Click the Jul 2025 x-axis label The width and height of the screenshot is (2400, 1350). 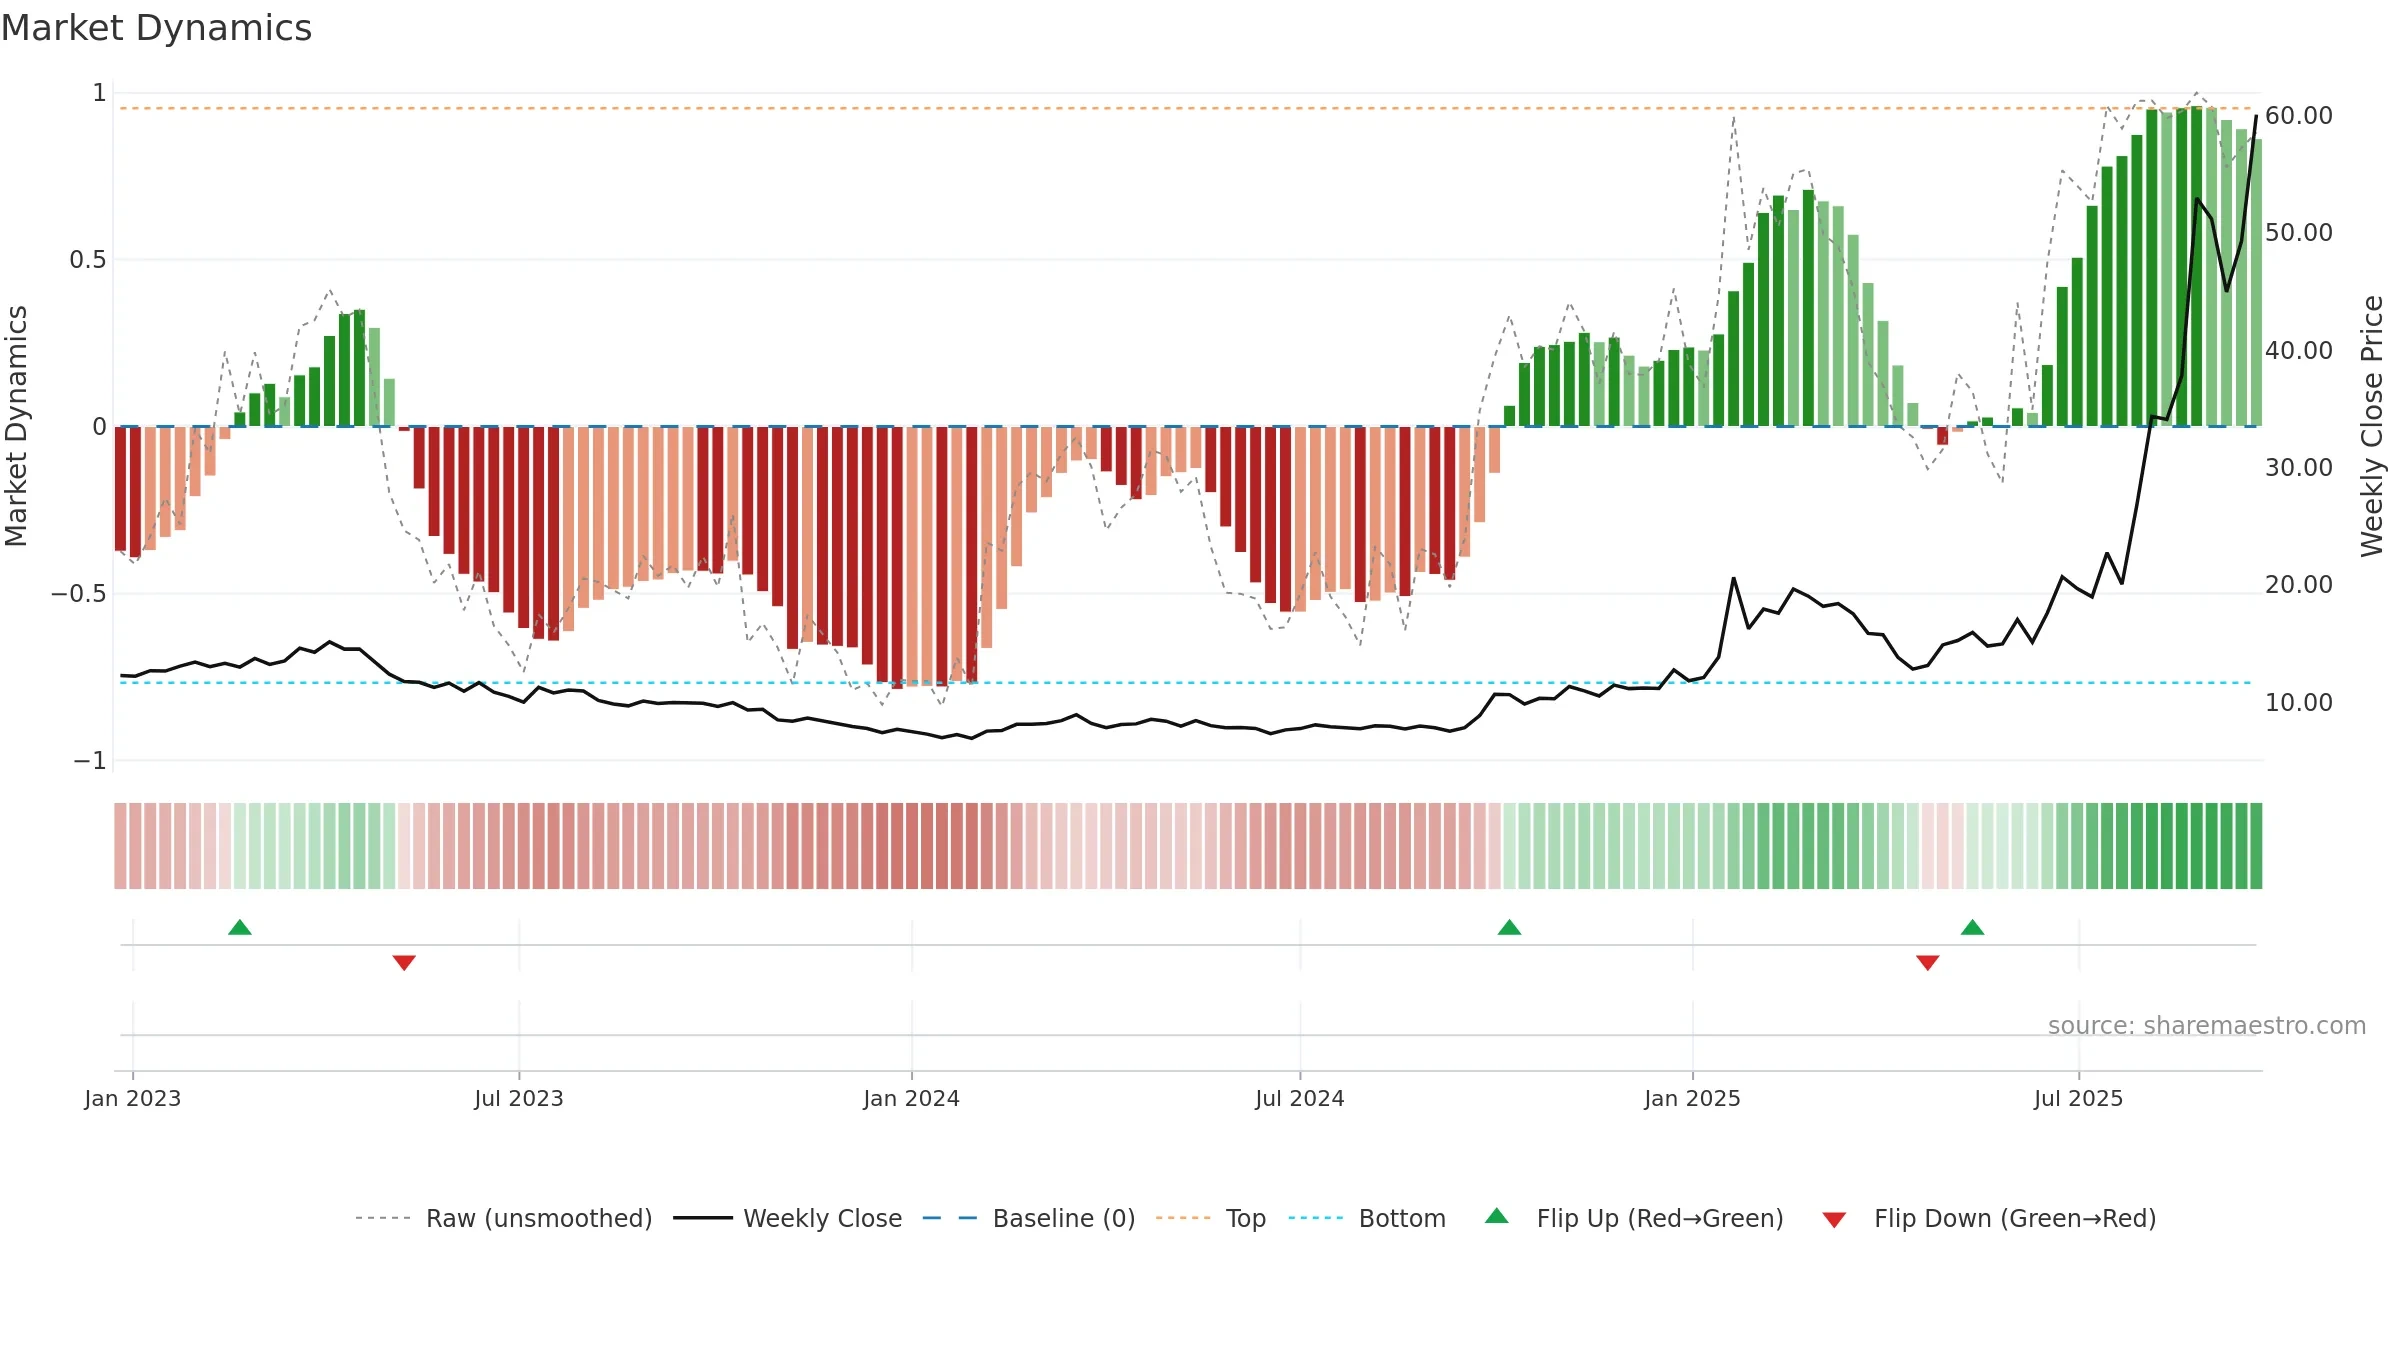2079,1098
